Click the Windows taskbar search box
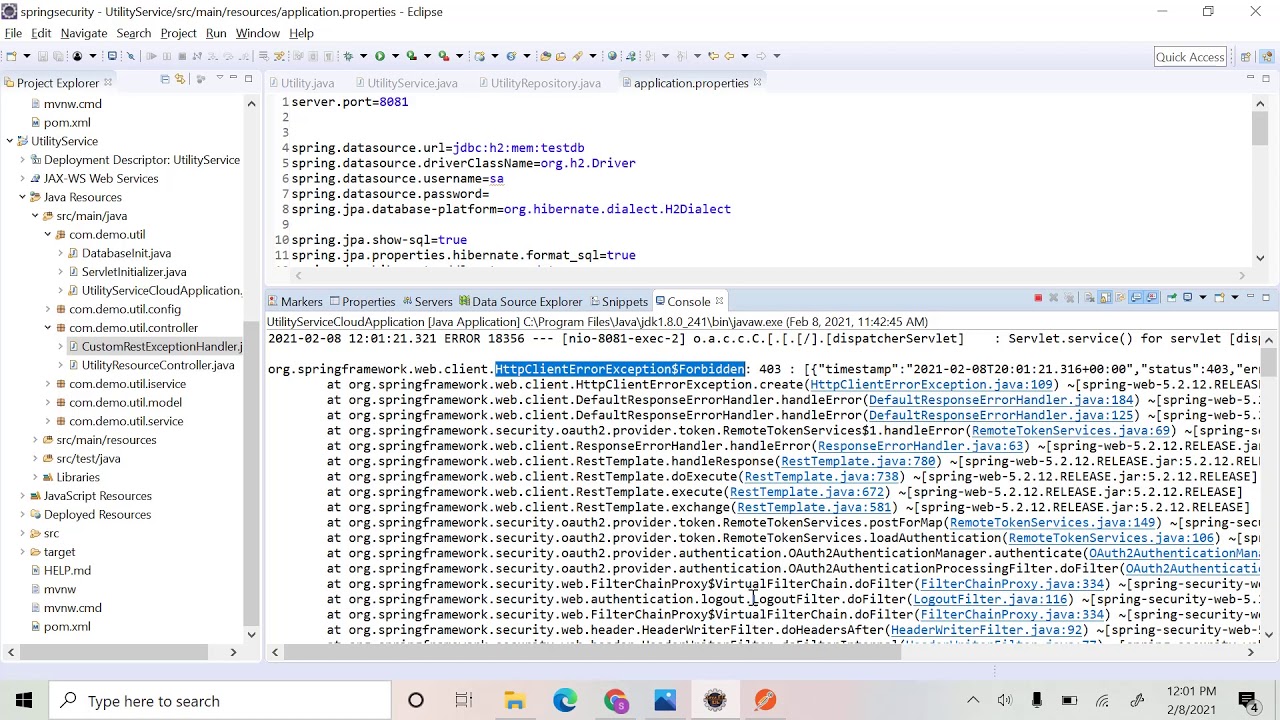 click(220, 701)
